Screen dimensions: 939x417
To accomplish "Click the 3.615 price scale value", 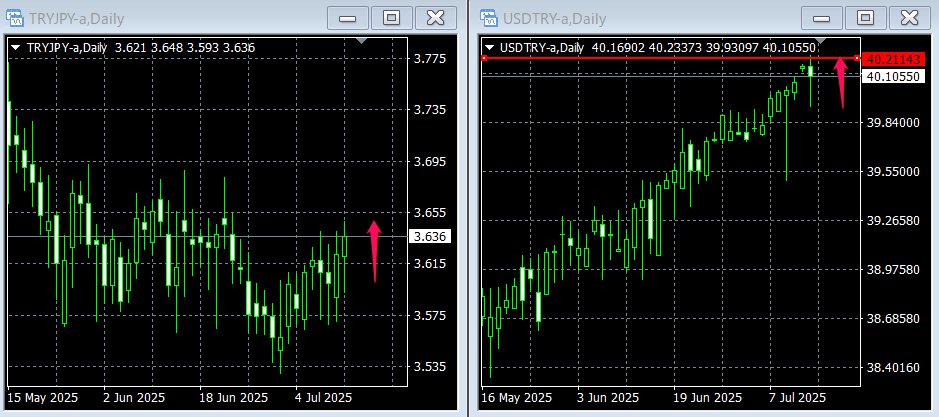I will 430,264.
